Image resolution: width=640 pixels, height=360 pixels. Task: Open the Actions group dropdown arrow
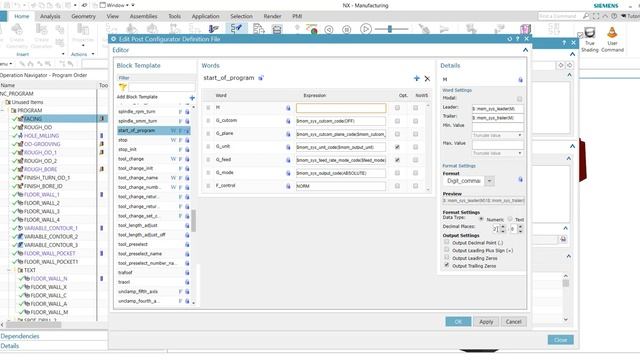93,54
